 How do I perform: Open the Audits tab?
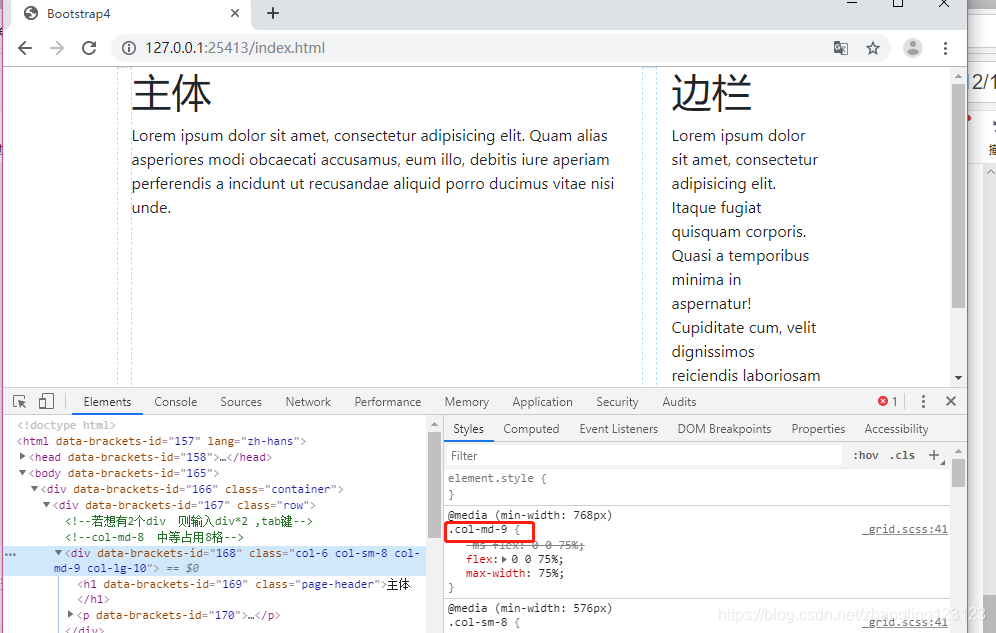(x=679, y=402)
